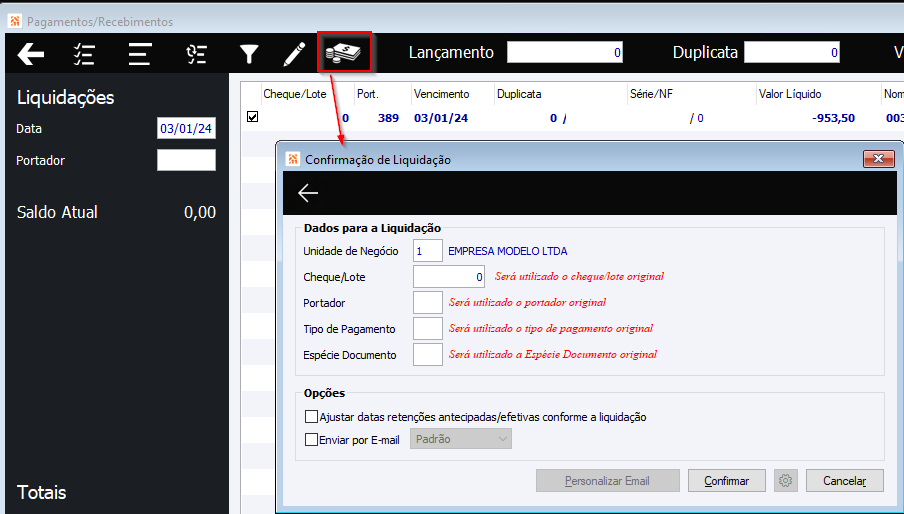Click the Portador field in dialog
Viewport: 904px width, 514px height.
tap(428, 303)
